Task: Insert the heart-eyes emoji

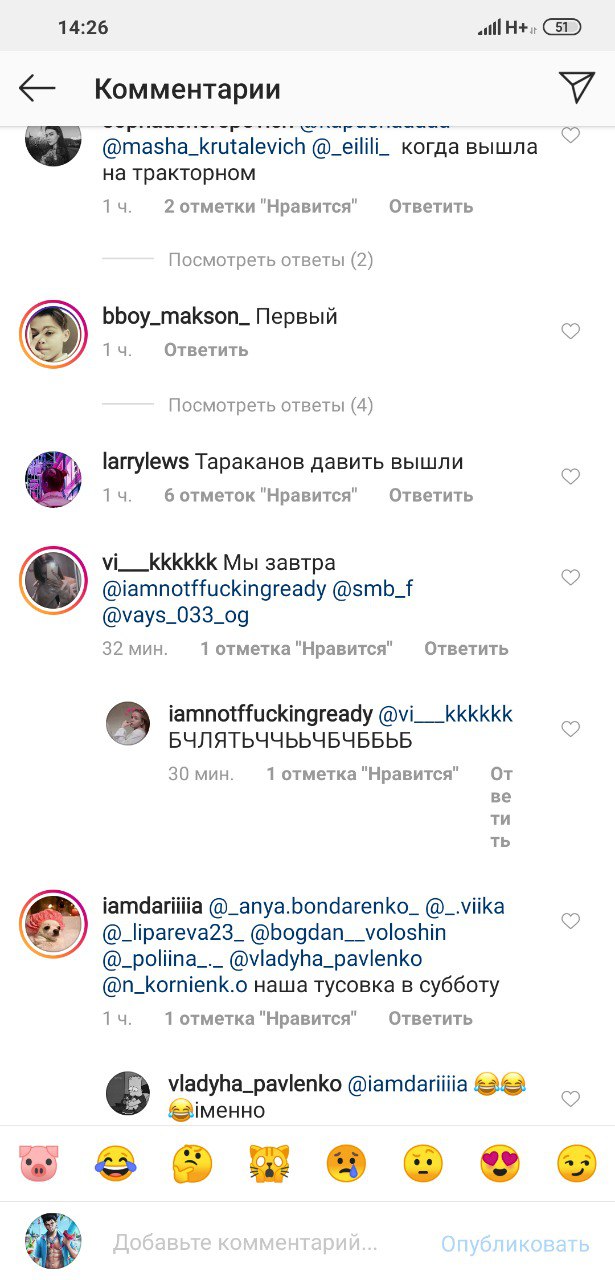Action: [500, 1163]
